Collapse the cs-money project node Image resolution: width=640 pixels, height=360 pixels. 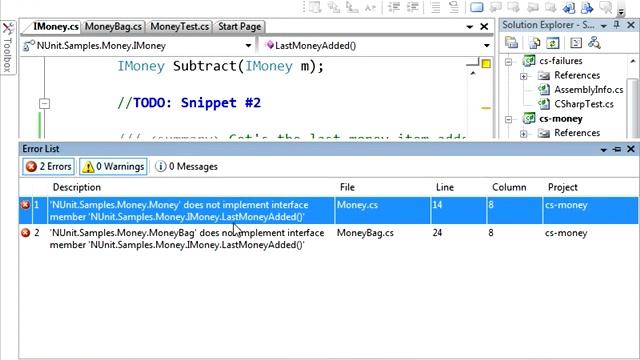click(x=509, y=120)
